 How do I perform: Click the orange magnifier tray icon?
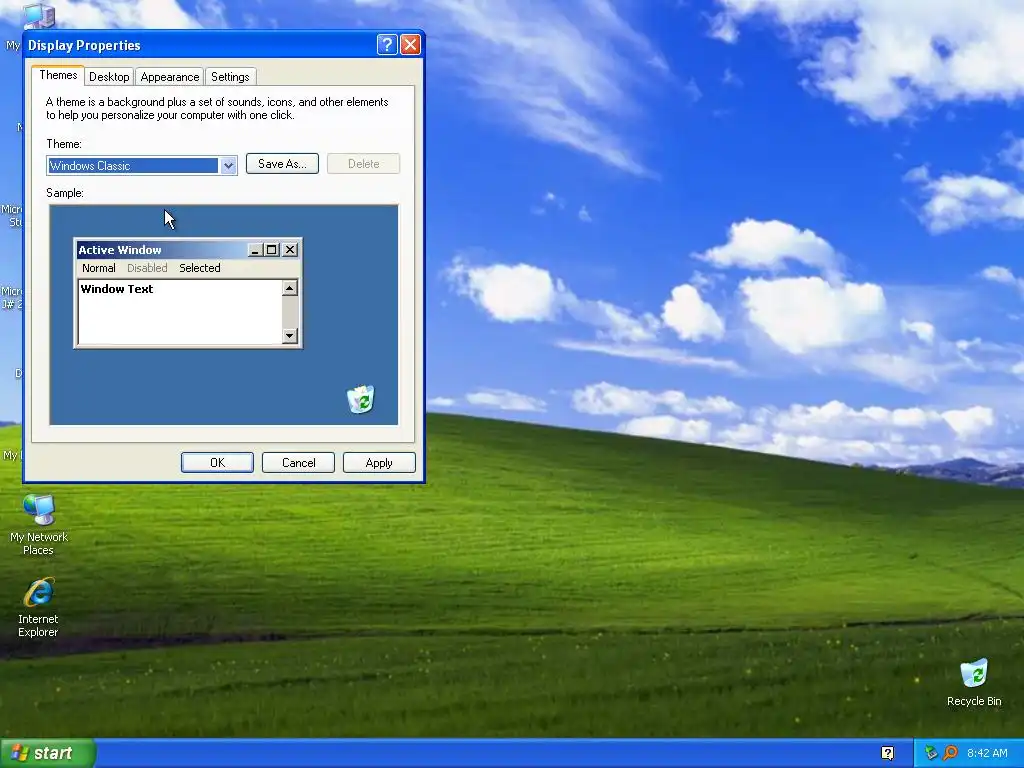click(950, 753)
